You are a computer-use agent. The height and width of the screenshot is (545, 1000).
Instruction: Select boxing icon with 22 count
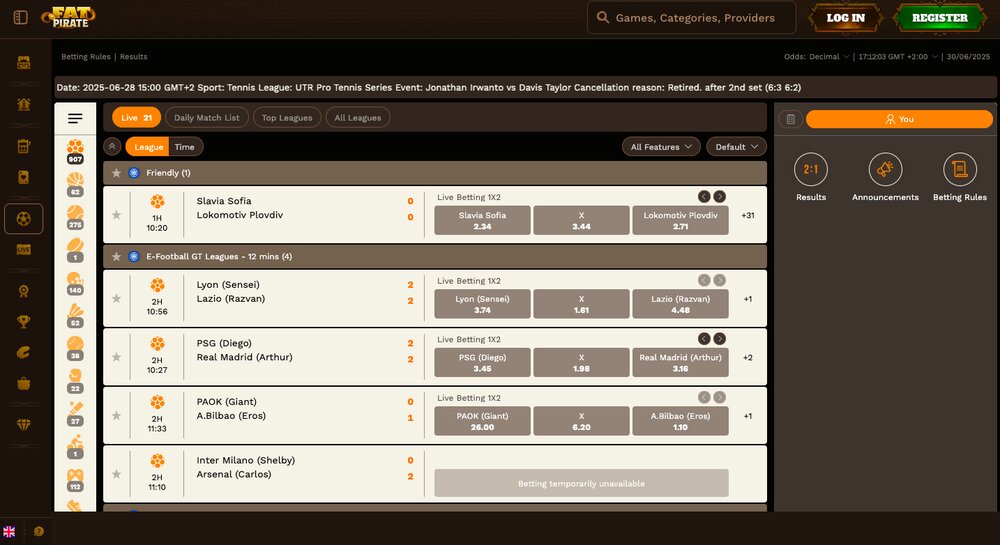pyautogui.click(x=75, y=381)
